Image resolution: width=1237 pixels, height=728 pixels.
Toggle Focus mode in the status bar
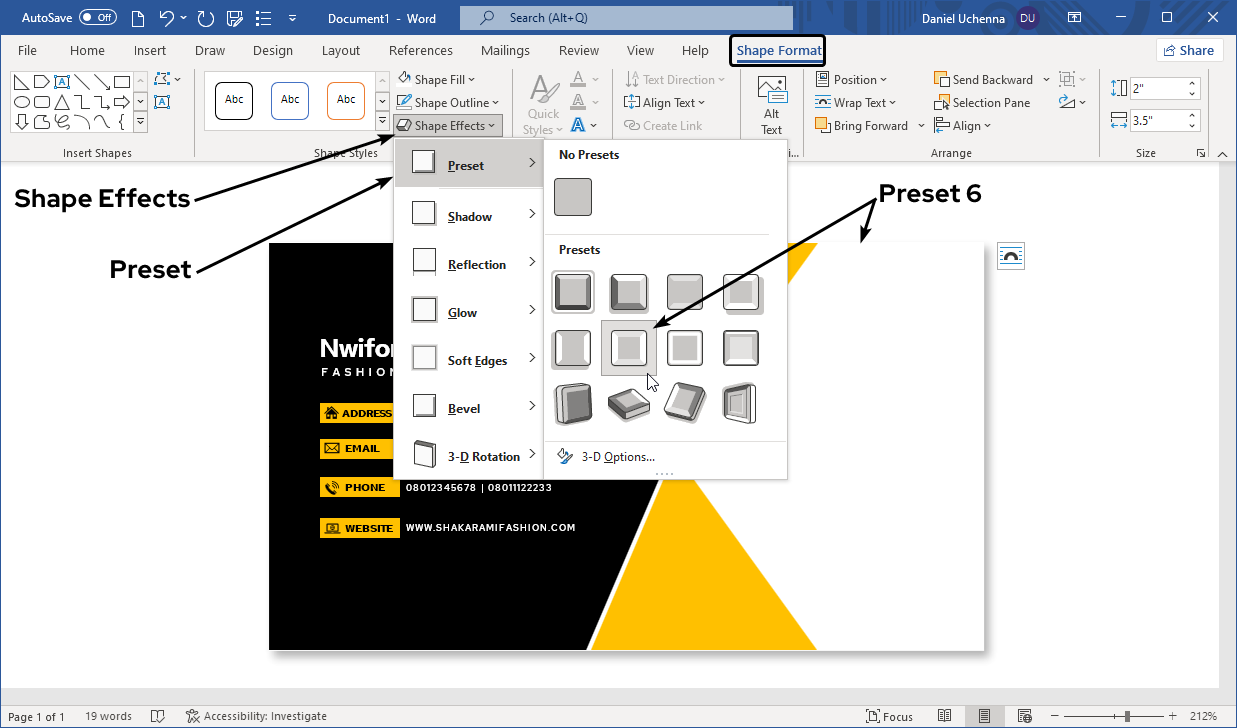pyautogui.click(x=889, y=716)
